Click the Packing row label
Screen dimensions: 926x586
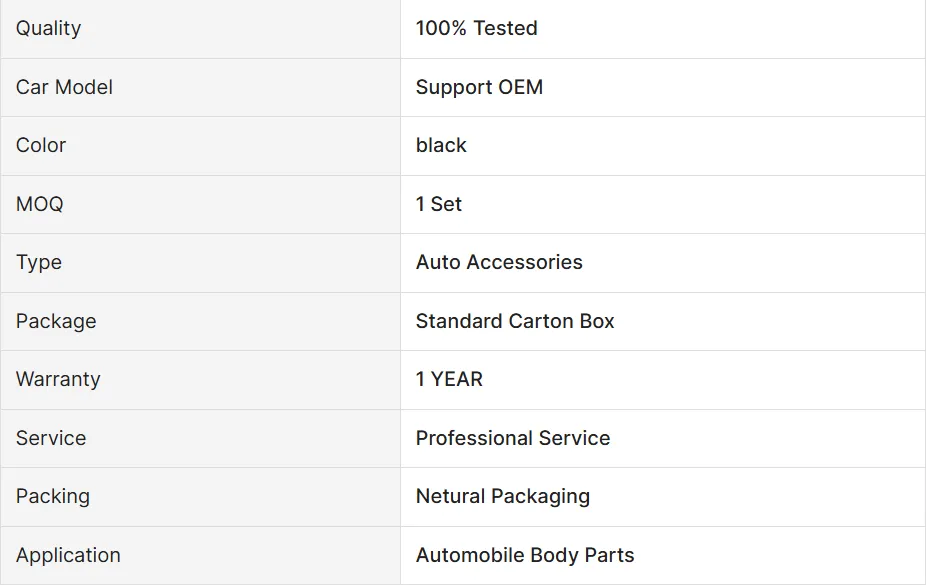pyautogui.click(x=53, y=496)
